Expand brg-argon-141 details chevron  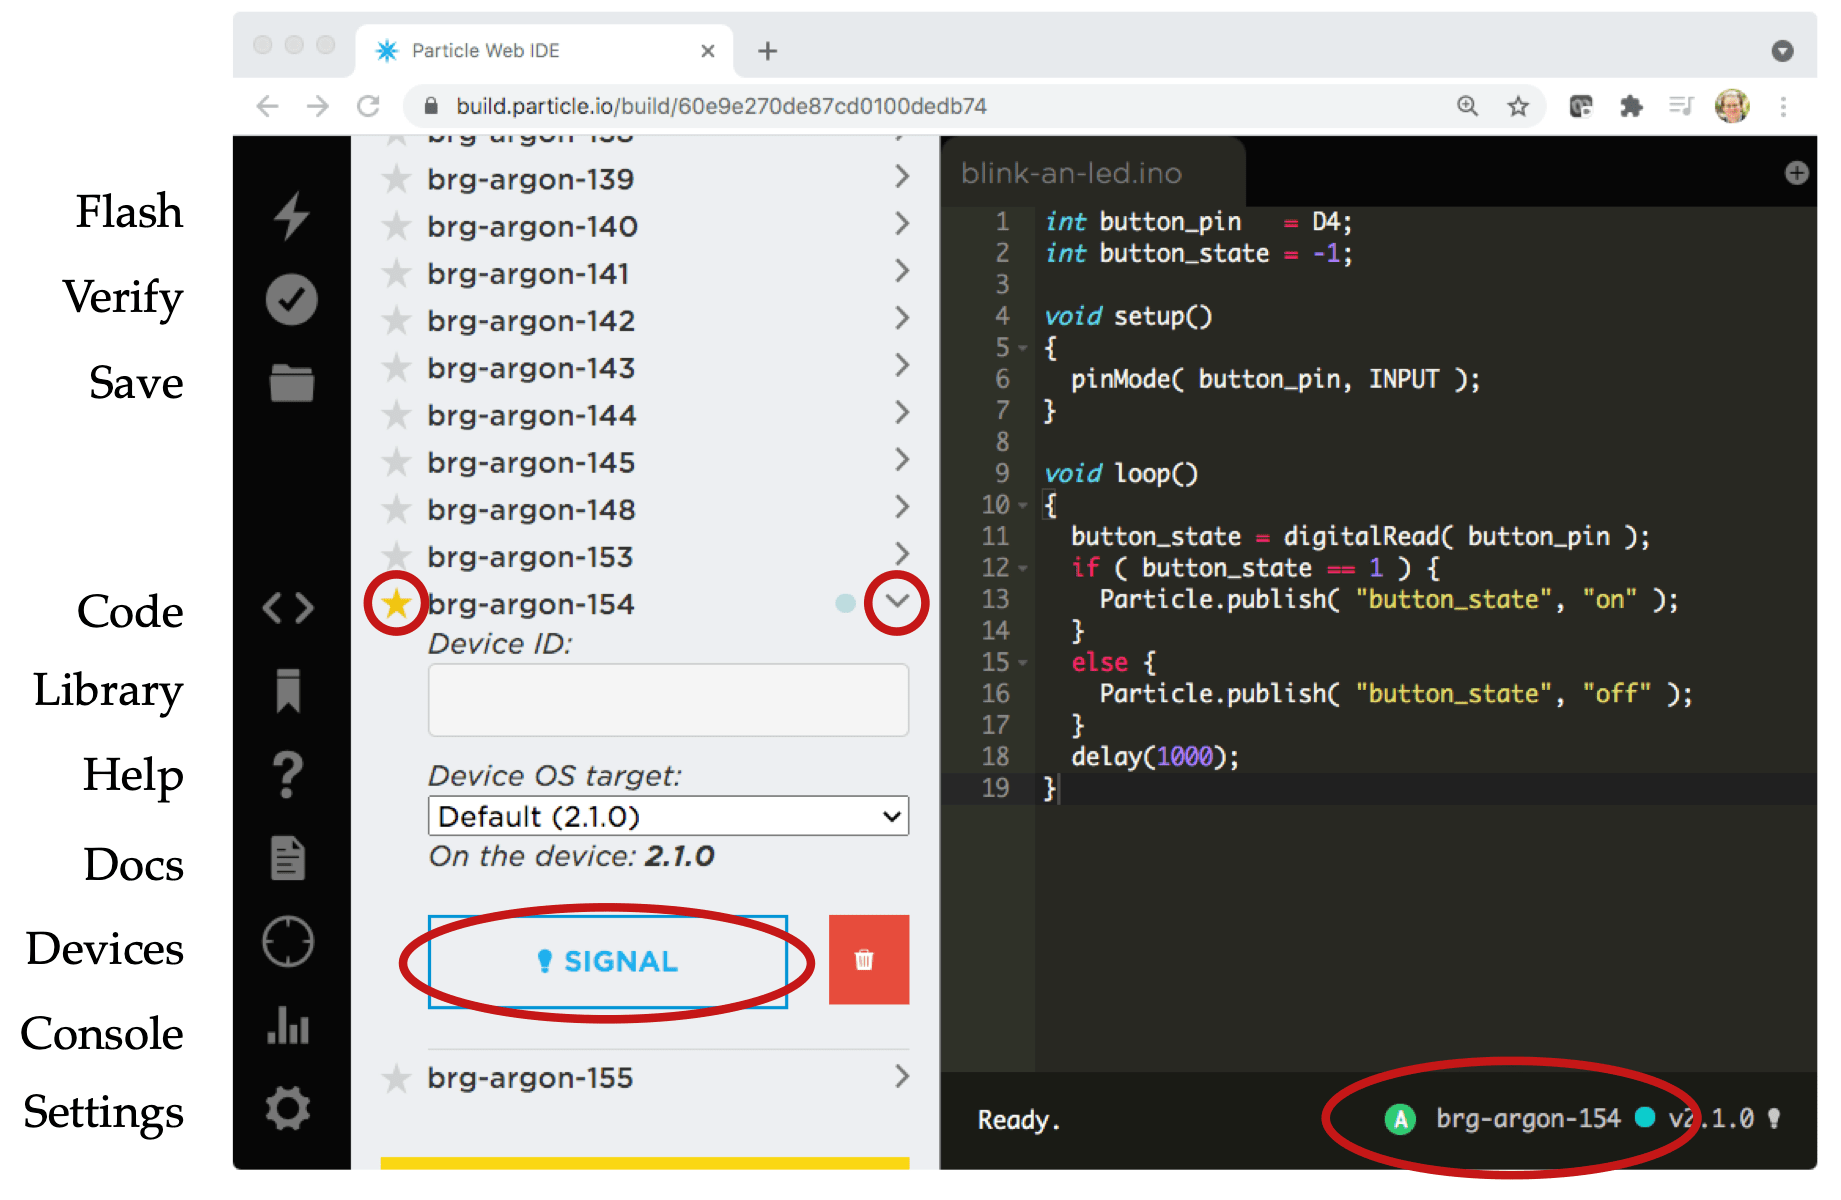pyautogui.click(x=901, y=270)
